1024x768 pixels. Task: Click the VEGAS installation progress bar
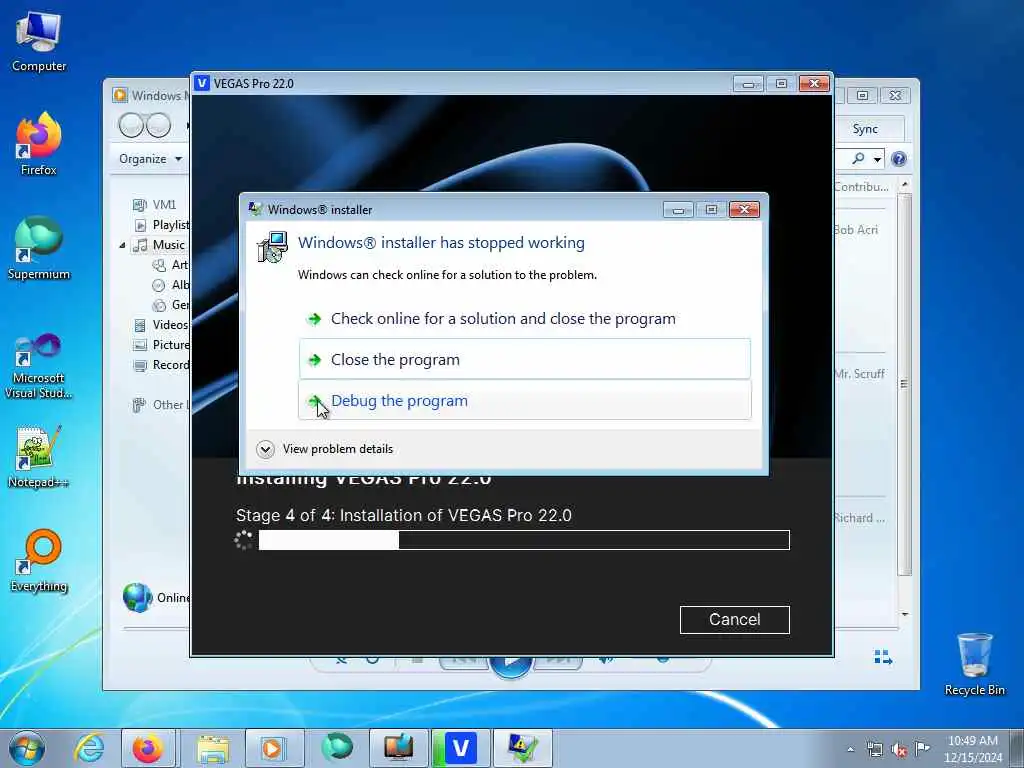tap(524, 540)
